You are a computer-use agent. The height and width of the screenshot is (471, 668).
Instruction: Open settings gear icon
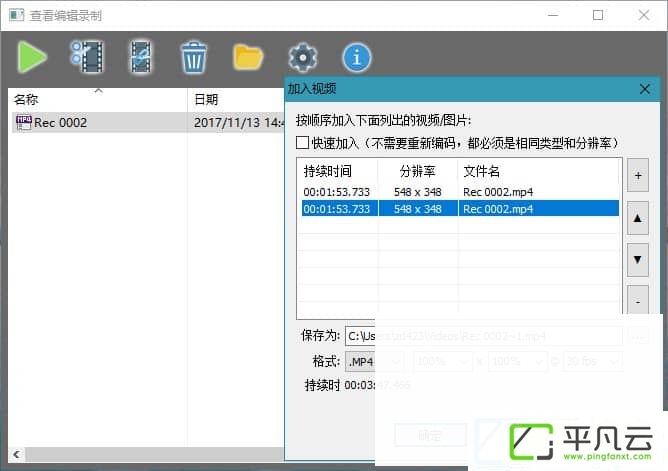click(x=302, y=57)
